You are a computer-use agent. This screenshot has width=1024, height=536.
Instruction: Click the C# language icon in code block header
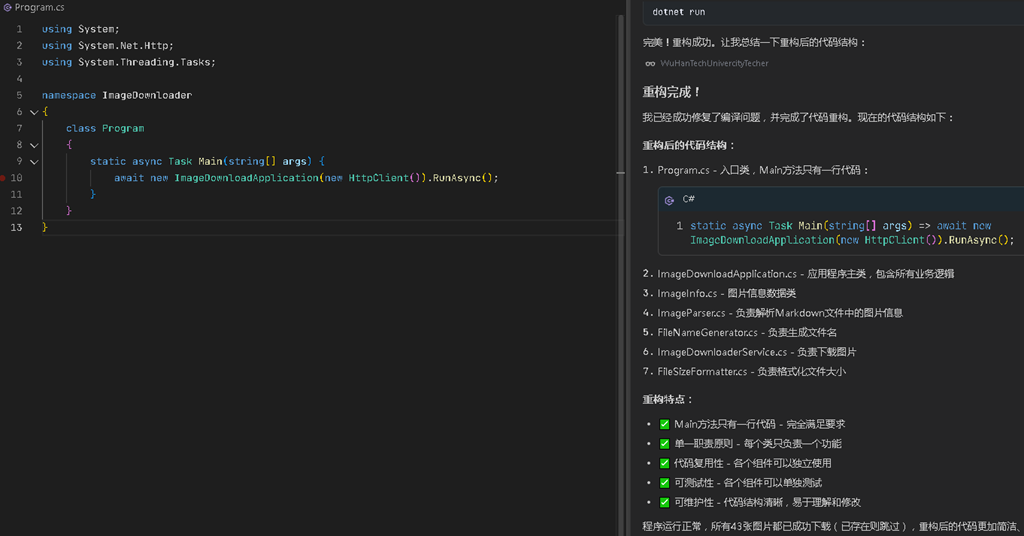tap(669, 200)
